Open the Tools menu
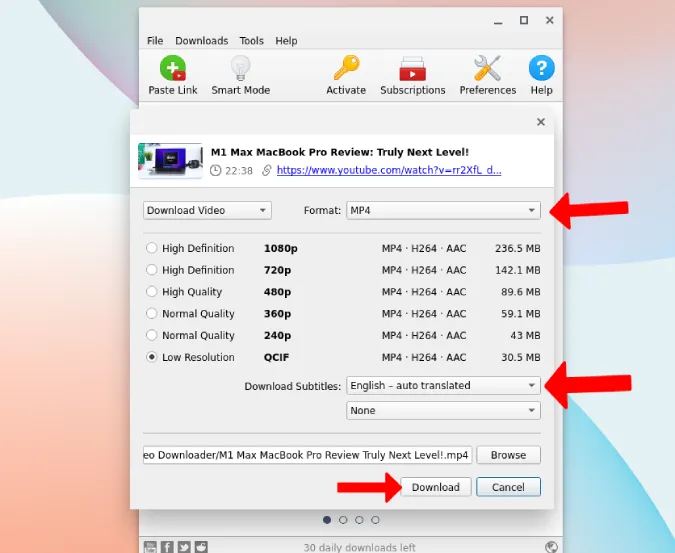The width and height of the screenshot is (675, 553). pyautogui.click(x=251, y=41)
